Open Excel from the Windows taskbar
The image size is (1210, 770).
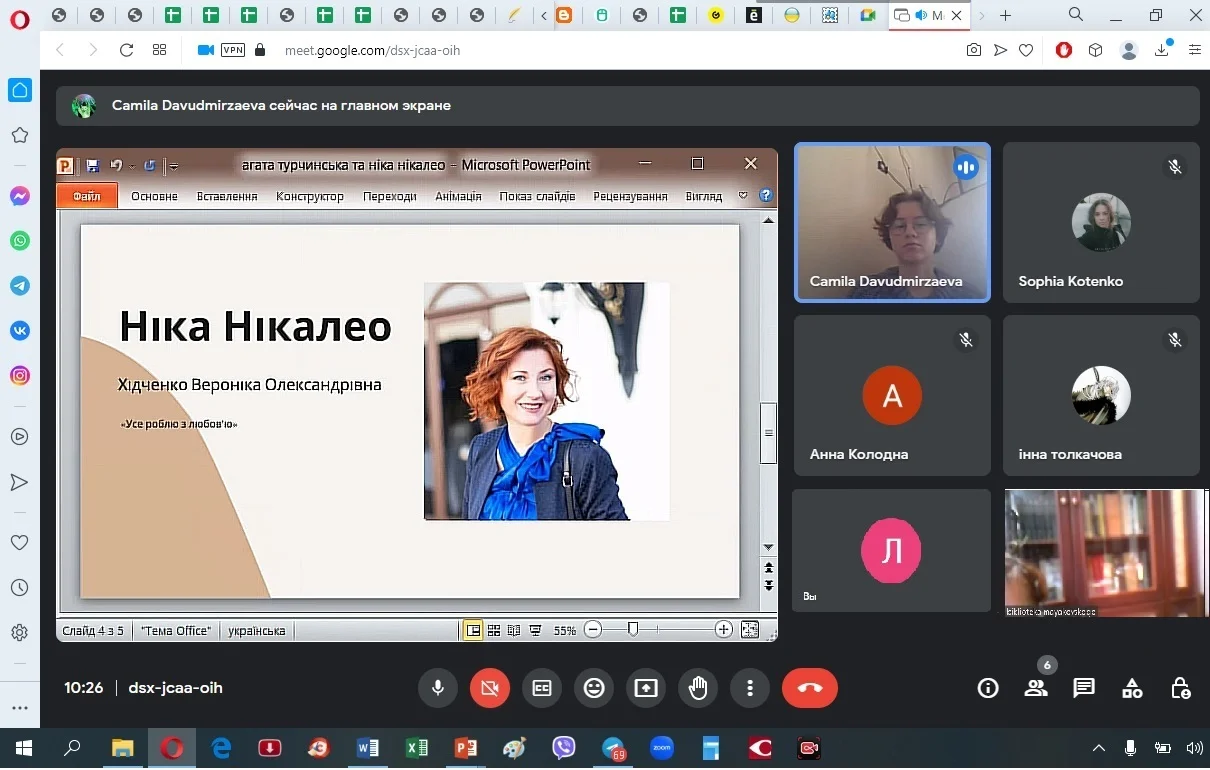pos(417,748)
